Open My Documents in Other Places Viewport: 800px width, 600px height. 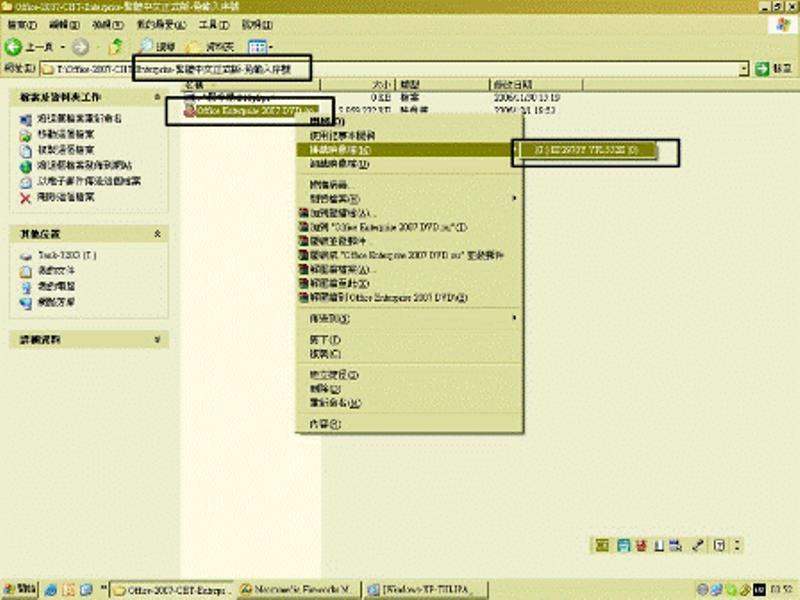click(x=56, y=270)
